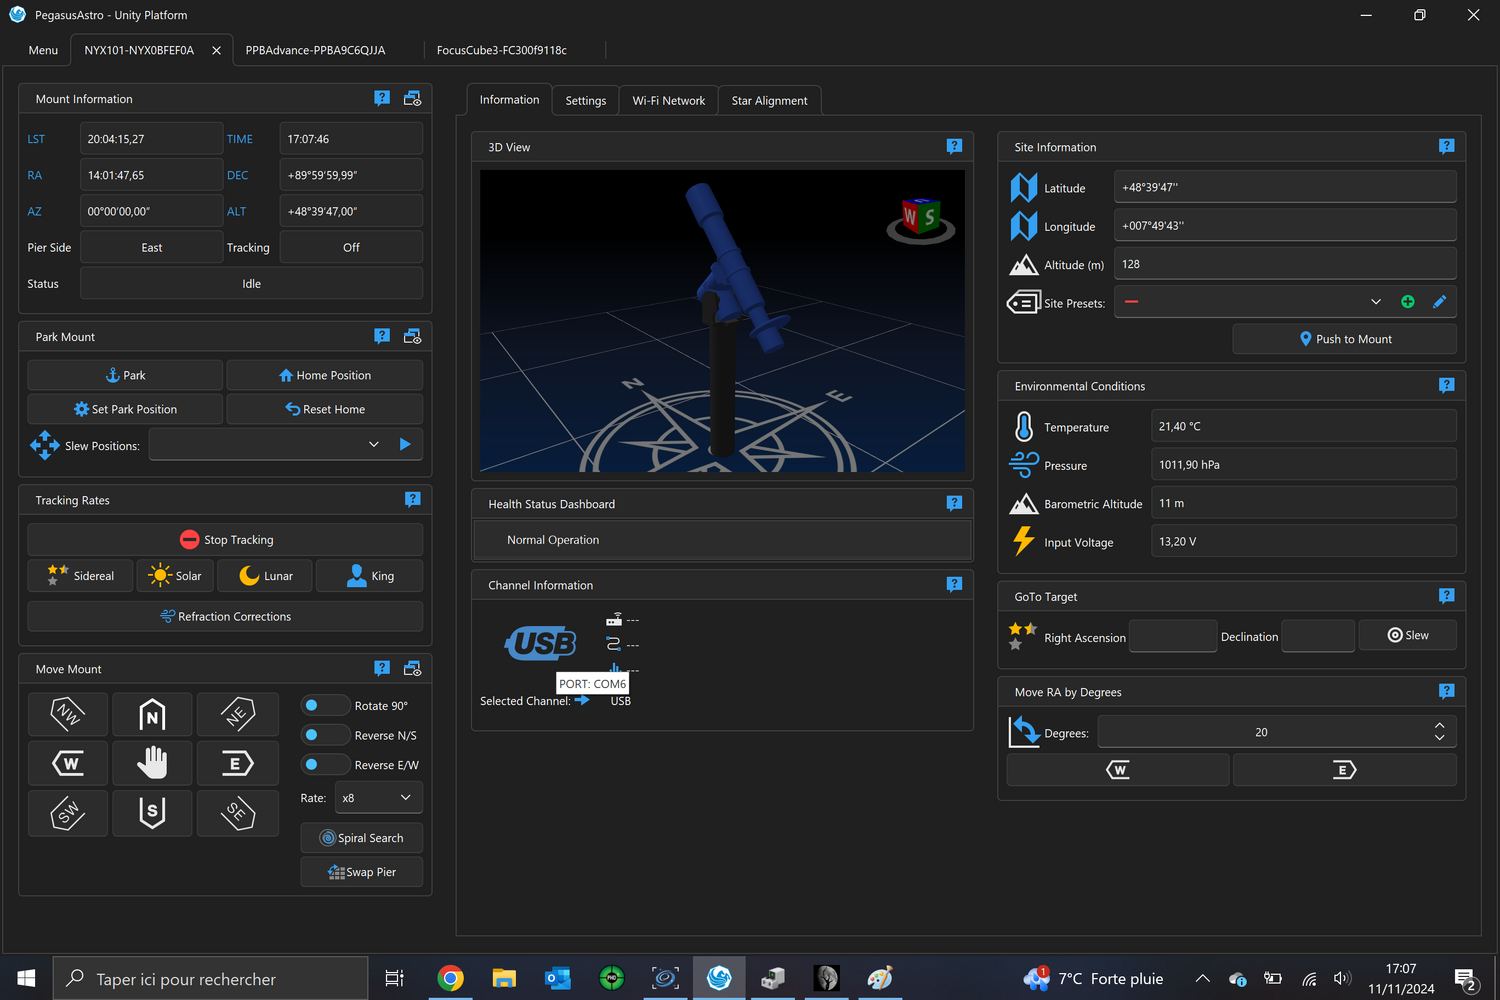The image size is (1500, 1000).
Task: Increase Move RA Degrees with the stepper
Action: pos(1439,725)
